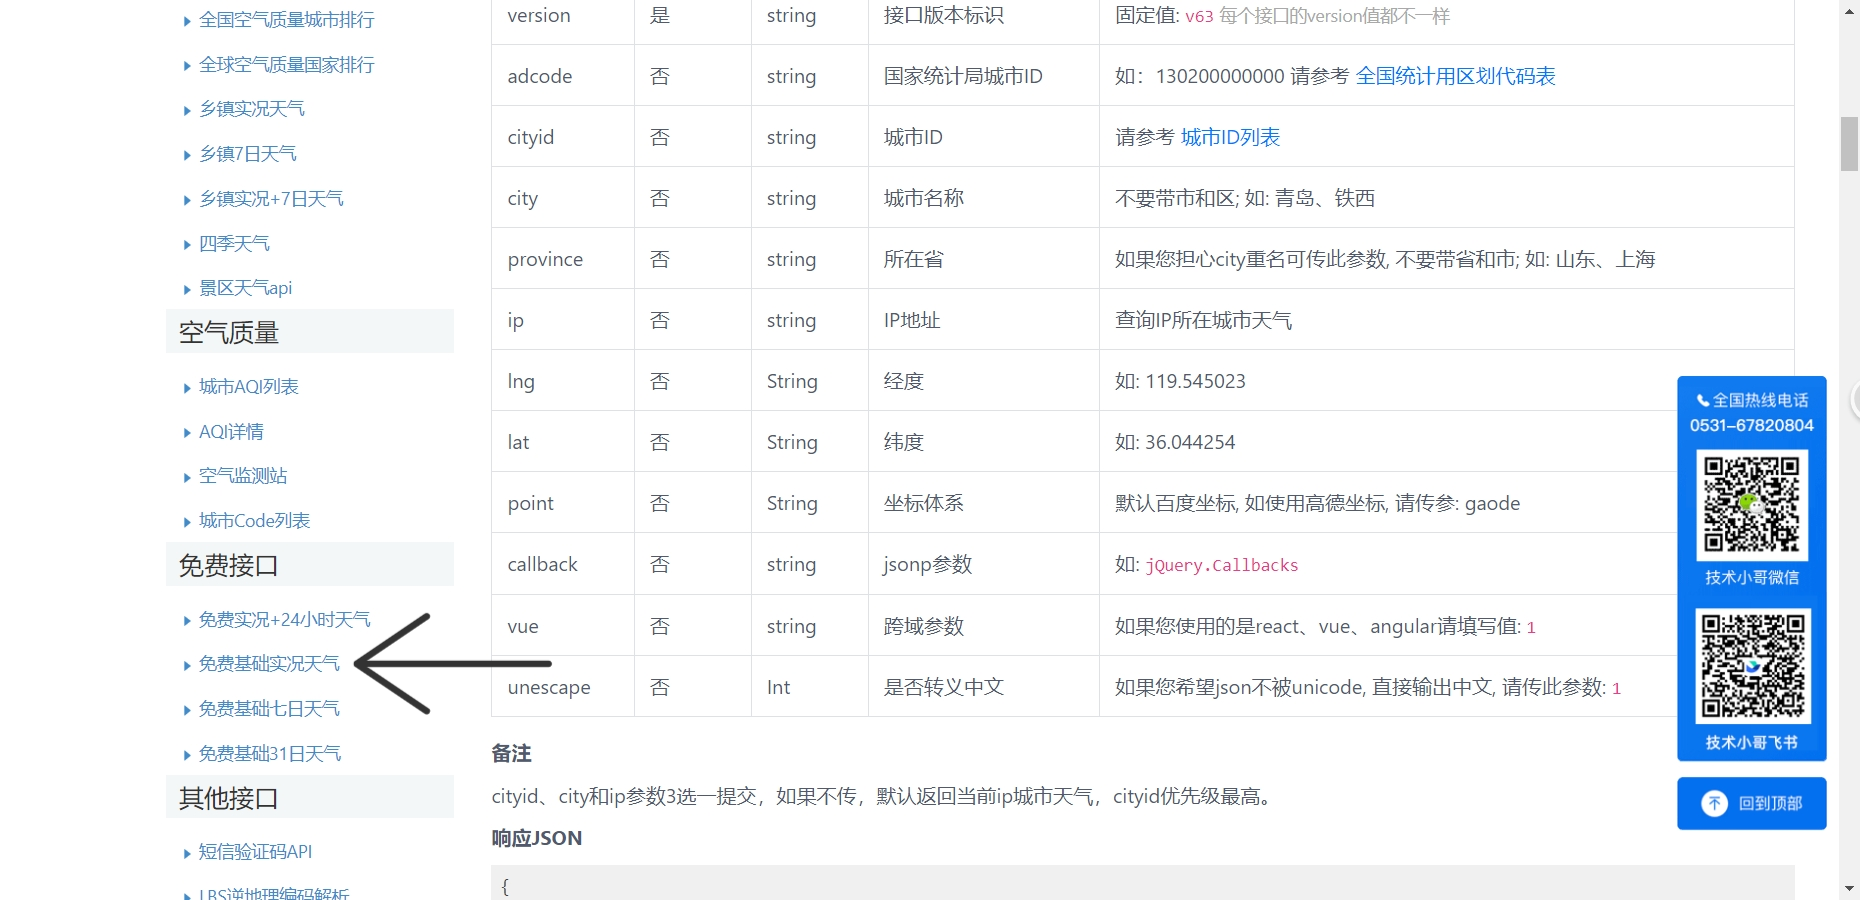Click the unescape parameter cell

tap(562, 687)
